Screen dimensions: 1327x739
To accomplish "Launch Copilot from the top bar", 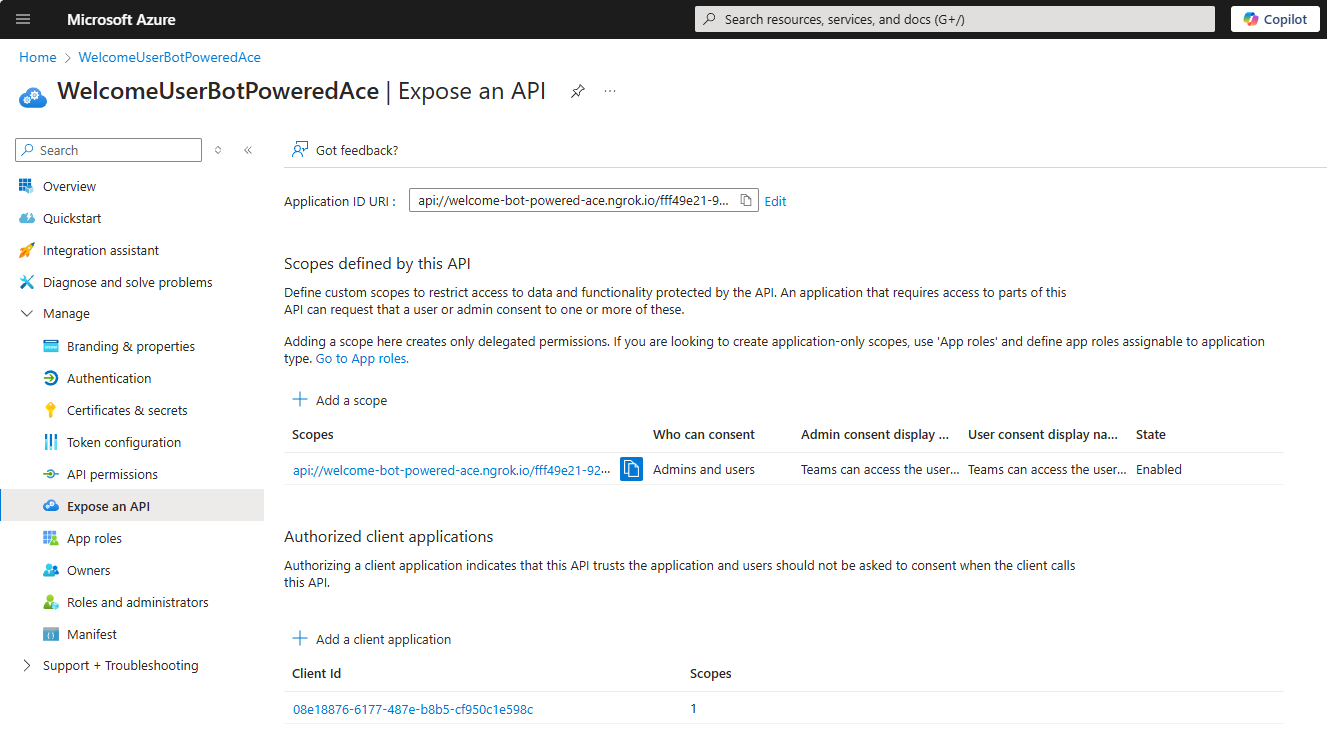I will click(1274, 19).
